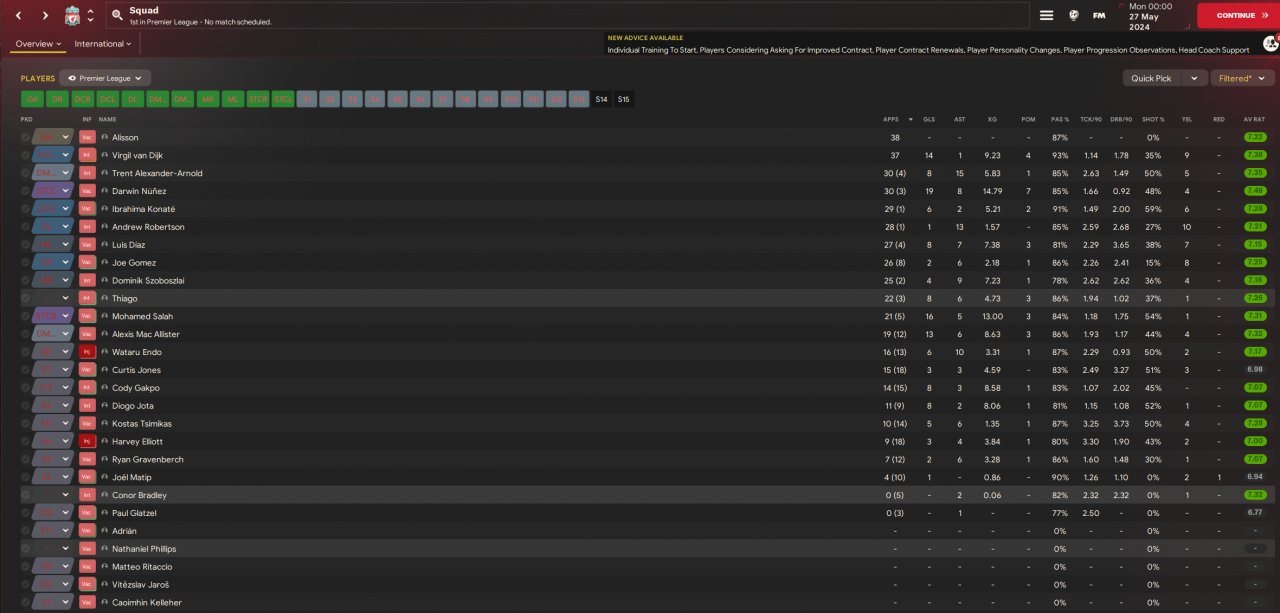The width and height of the screenshot is (1280, 613).
Task: Sort the table by the AV RAT column
Action: (1254, 119)
